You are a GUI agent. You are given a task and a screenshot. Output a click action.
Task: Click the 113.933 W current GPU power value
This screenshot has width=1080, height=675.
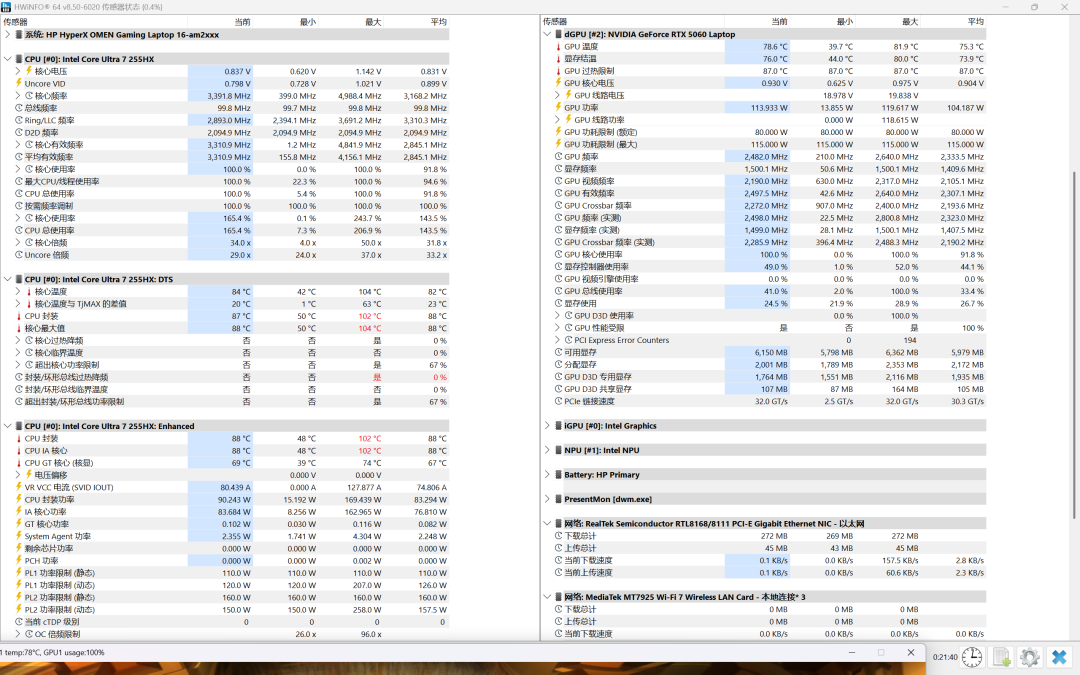pyautogui.click(x=769, y=107)
